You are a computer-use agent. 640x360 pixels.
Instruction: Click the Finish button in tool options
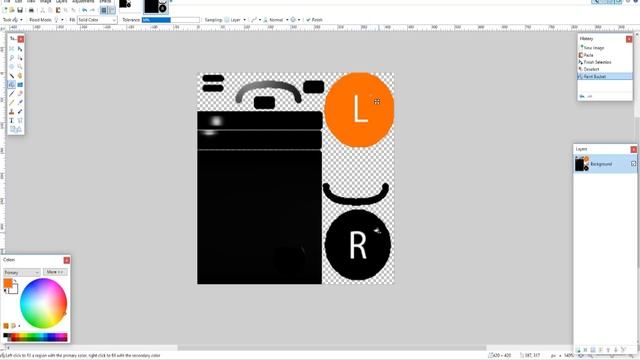point(314,20)
